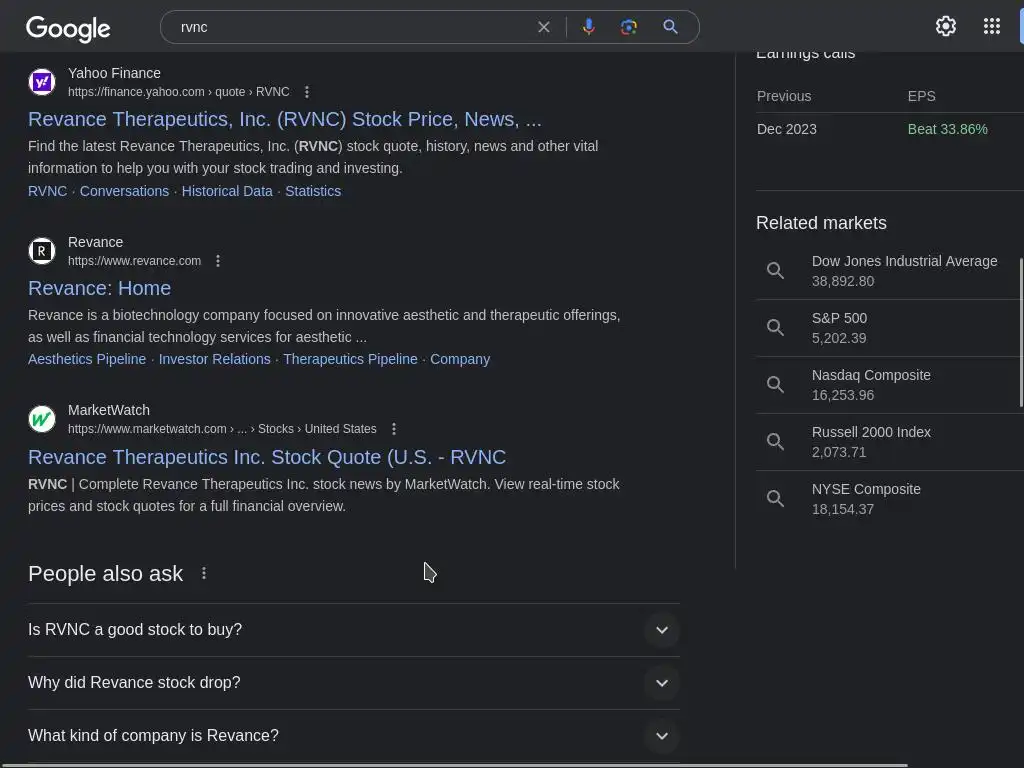The height and width of the screenshot is (768, 1024).
Task: Click the horizontal scrollbar at page bottom
Action: pyautogui.click(x=453, y=765)
